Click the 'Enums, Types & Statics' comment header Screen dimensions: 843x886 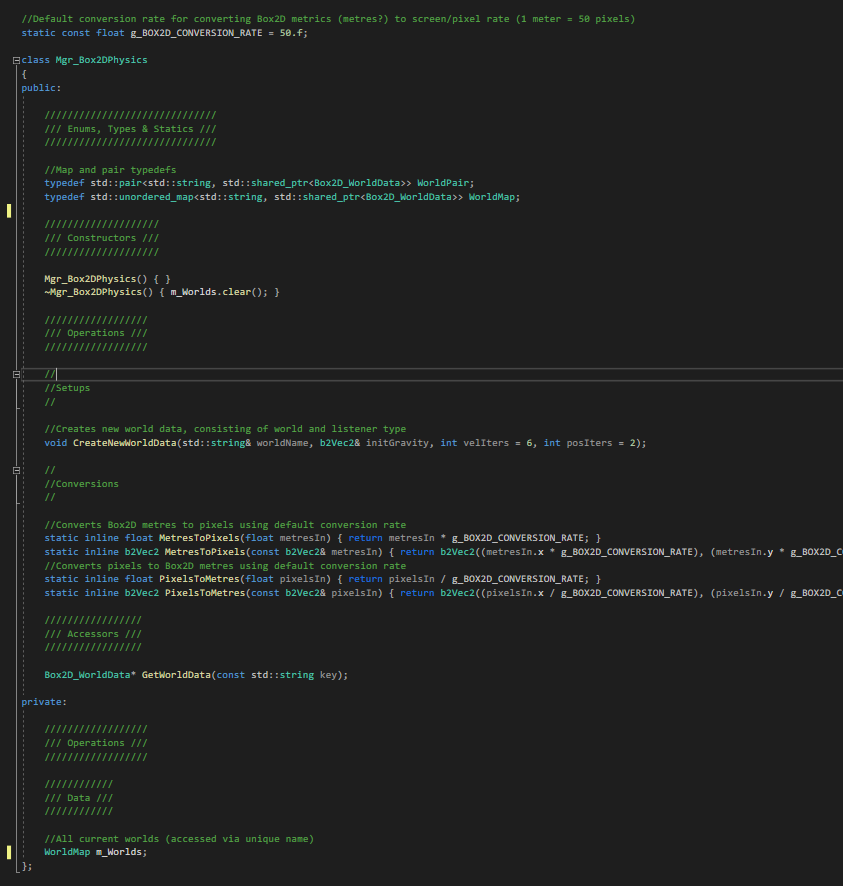[130, 129]
